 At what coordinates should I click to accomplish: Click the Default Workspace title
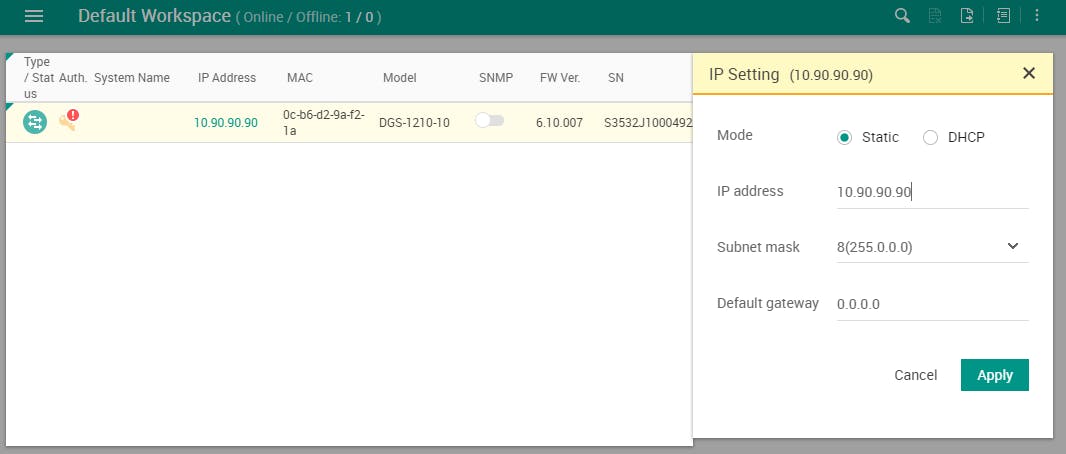(154, 16)
